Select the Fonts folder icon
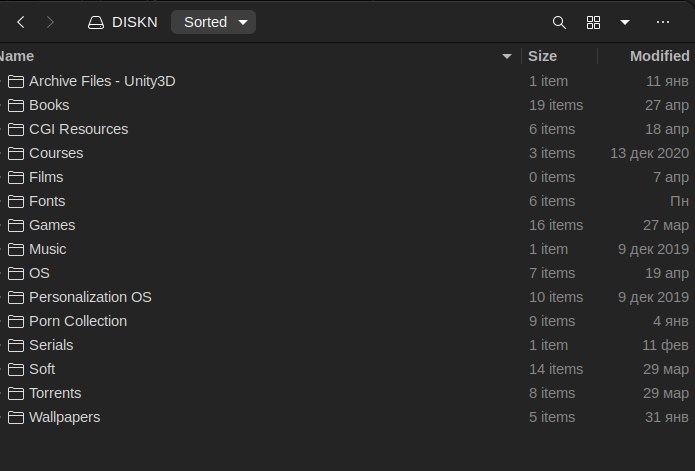Viewport: 695px width, 471px height. [16, 201]
